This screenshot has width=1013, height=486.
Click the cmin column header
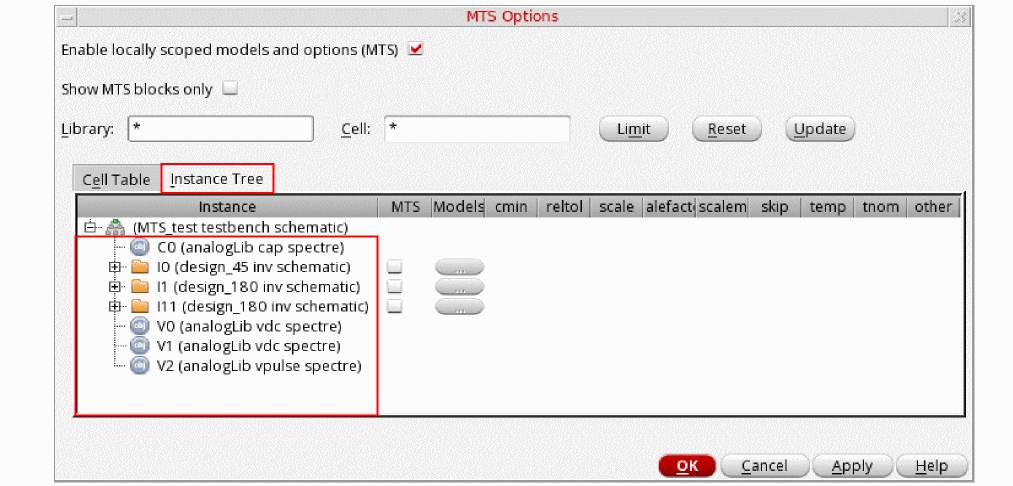[x=511, y=207]
